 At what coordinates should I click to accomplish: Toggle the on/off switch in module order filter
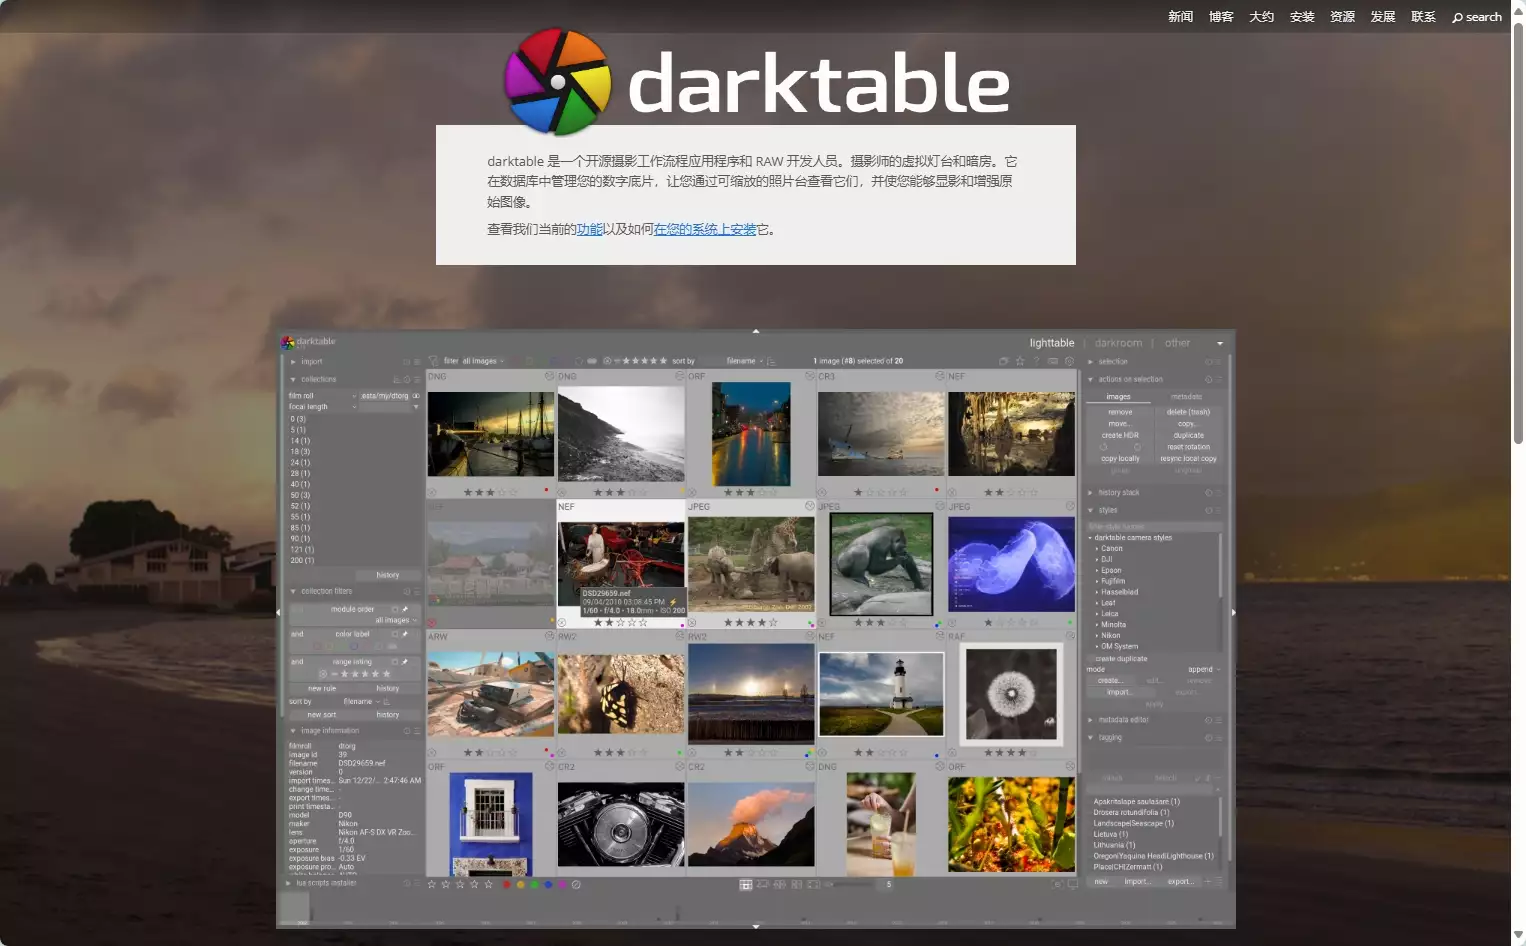point(395,609)
